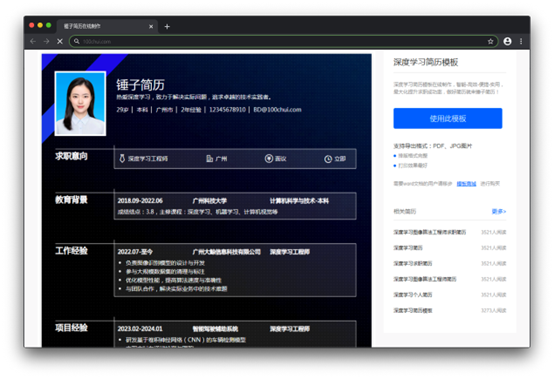
Task: Click the address bar URL field
Action: click(x=283, y=41)
